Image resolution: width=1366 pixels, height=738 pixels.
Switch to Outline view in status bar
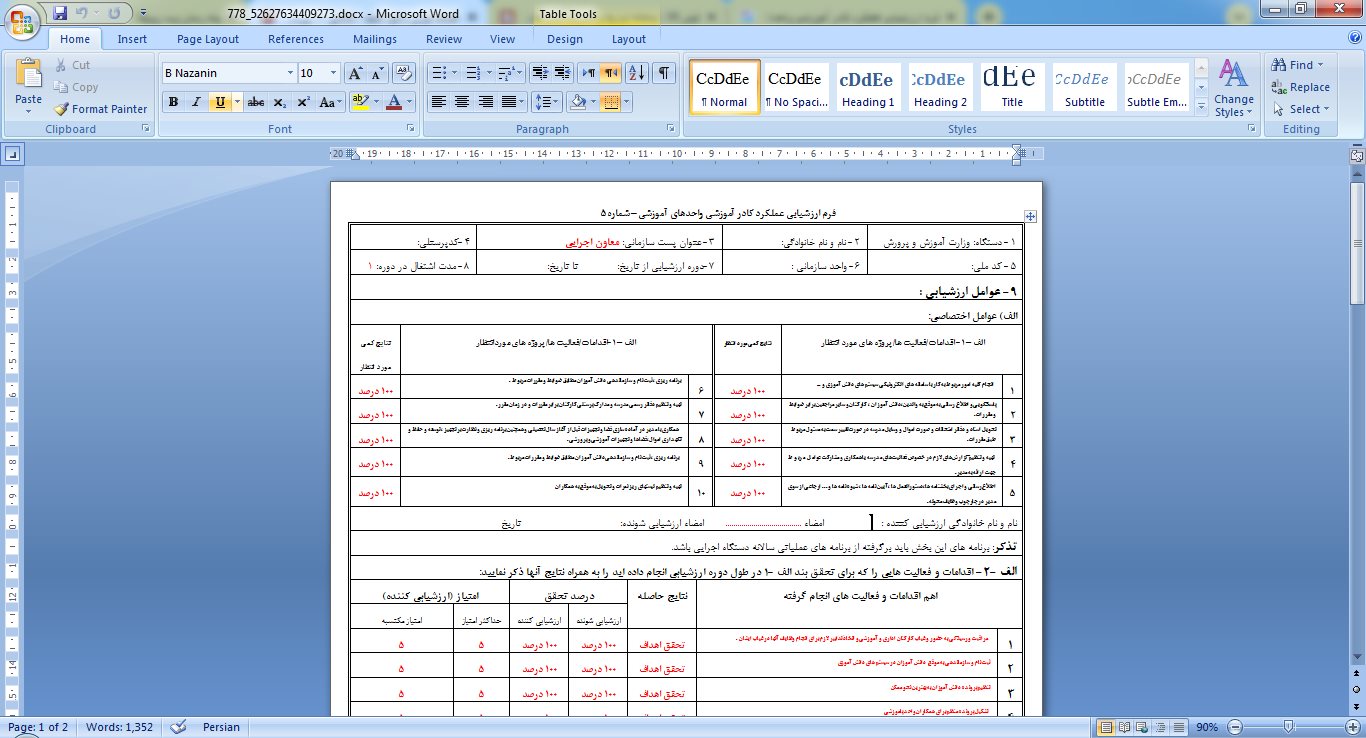[x=1160, y=727]
